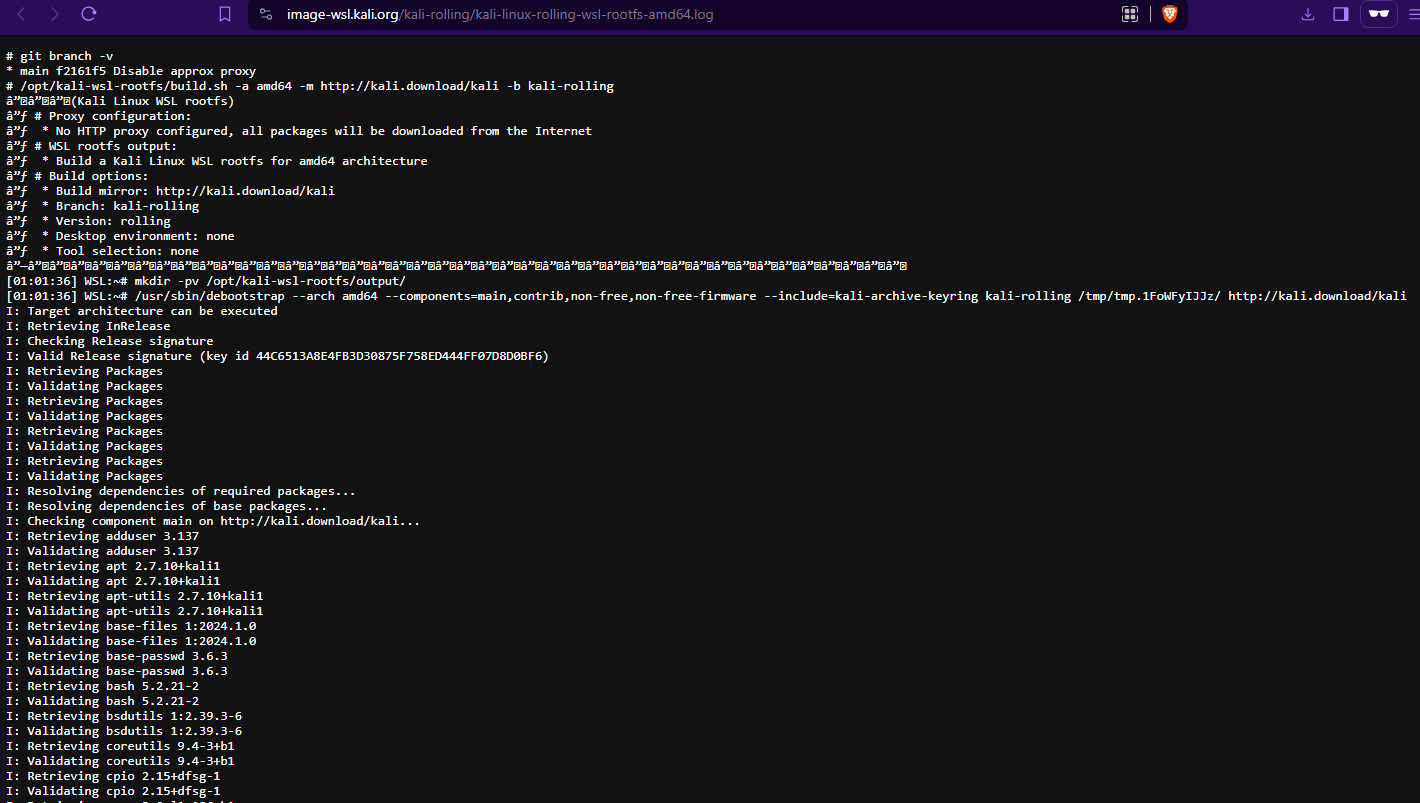Click the address bar URL text

click(500, 14)
